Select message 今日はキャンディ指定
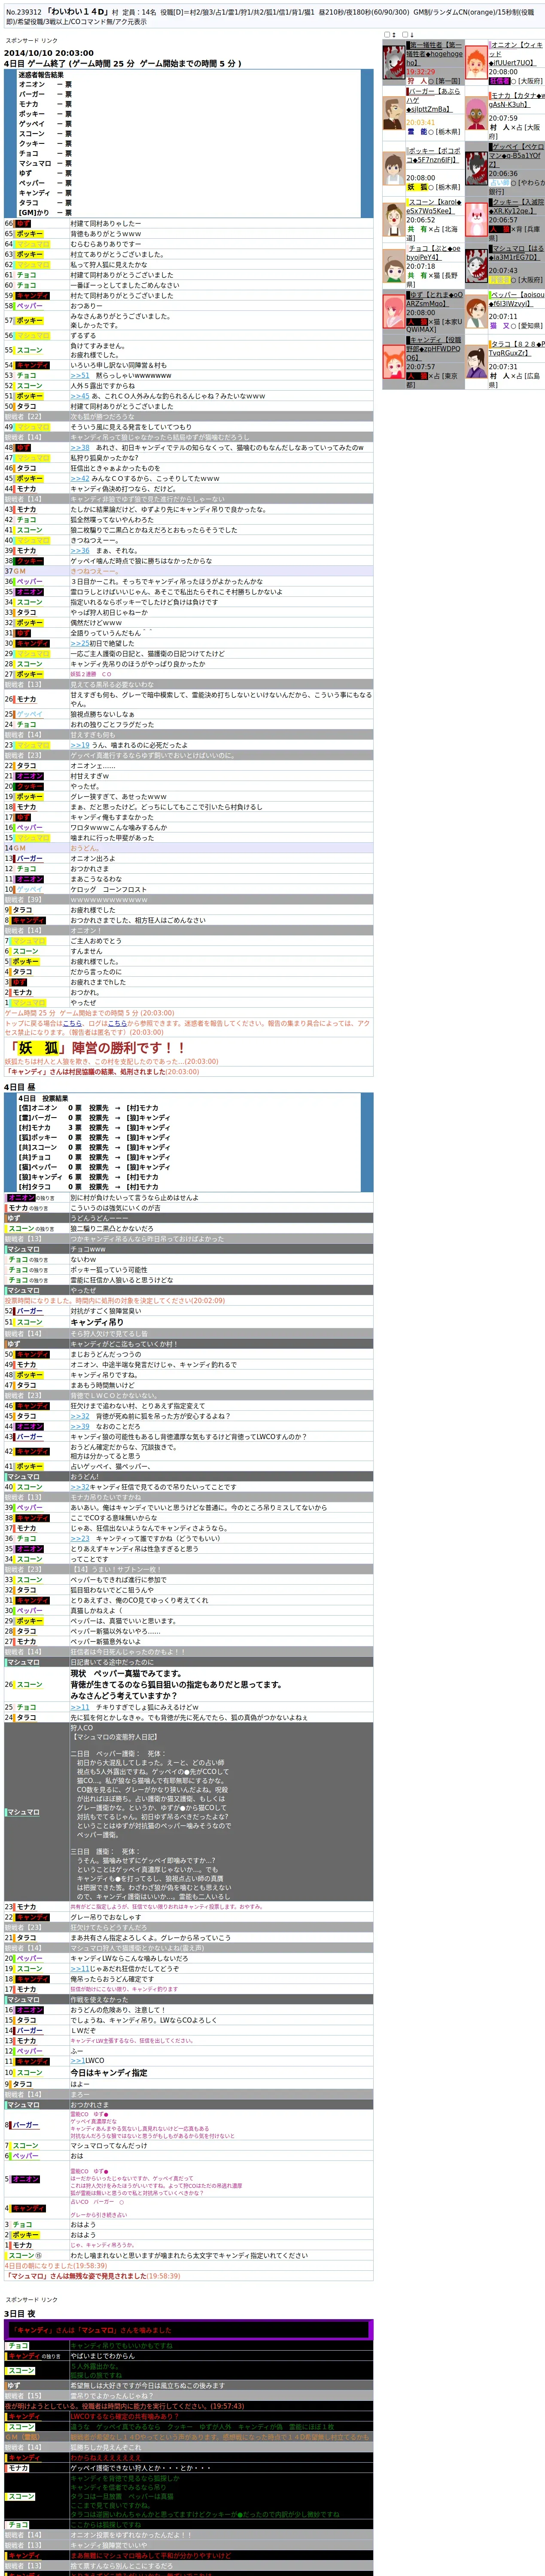This screenshot has width=545, height=2576. pyautogui.click(x=109, y=2073)
